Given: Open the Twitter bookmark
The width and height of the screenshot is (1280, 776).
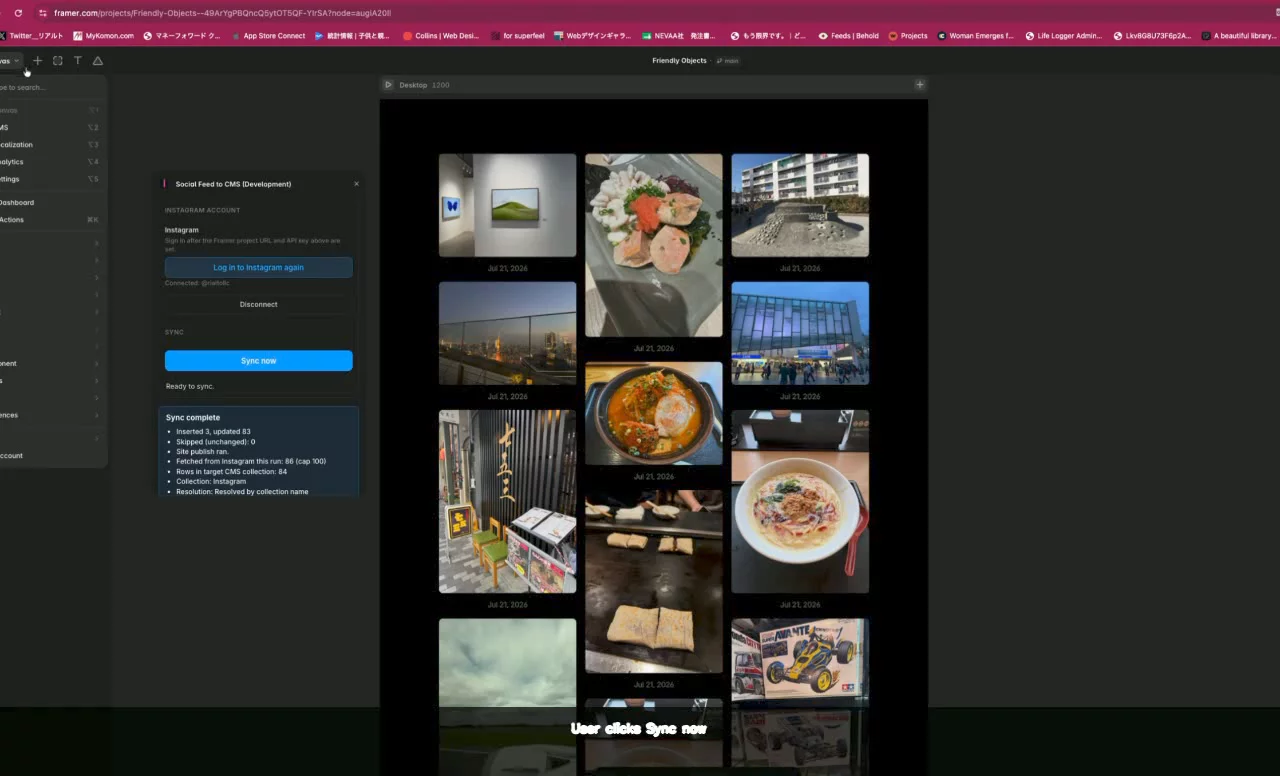Looking at the screenshot, I should coord(31,36).
